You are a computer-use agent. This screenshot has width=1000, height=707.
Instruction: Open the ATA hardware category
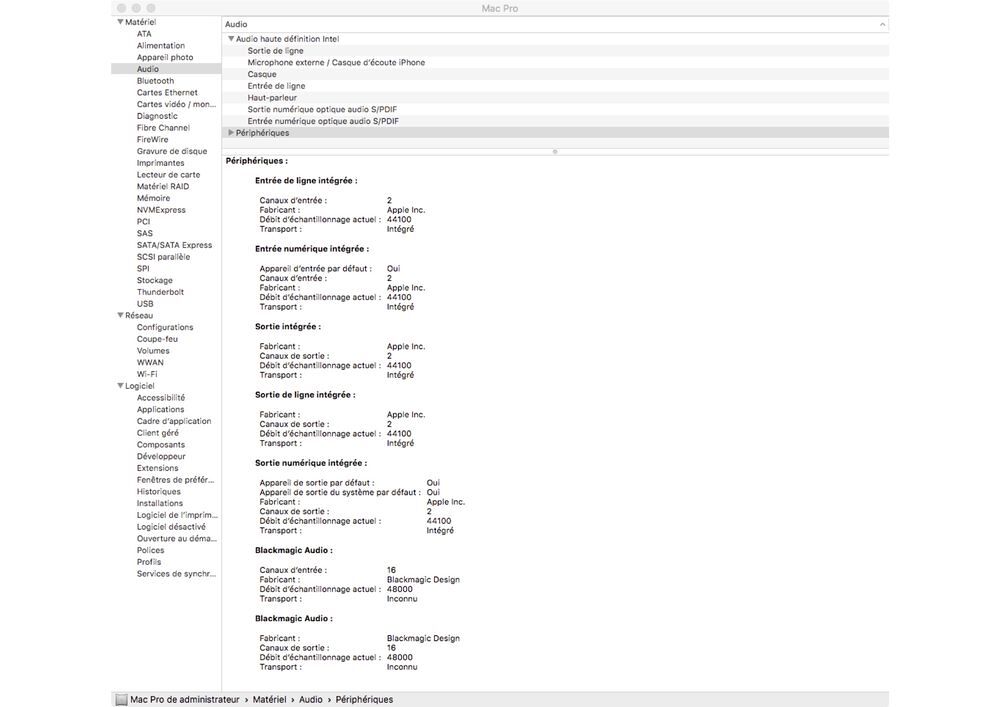tap(144, 34)
